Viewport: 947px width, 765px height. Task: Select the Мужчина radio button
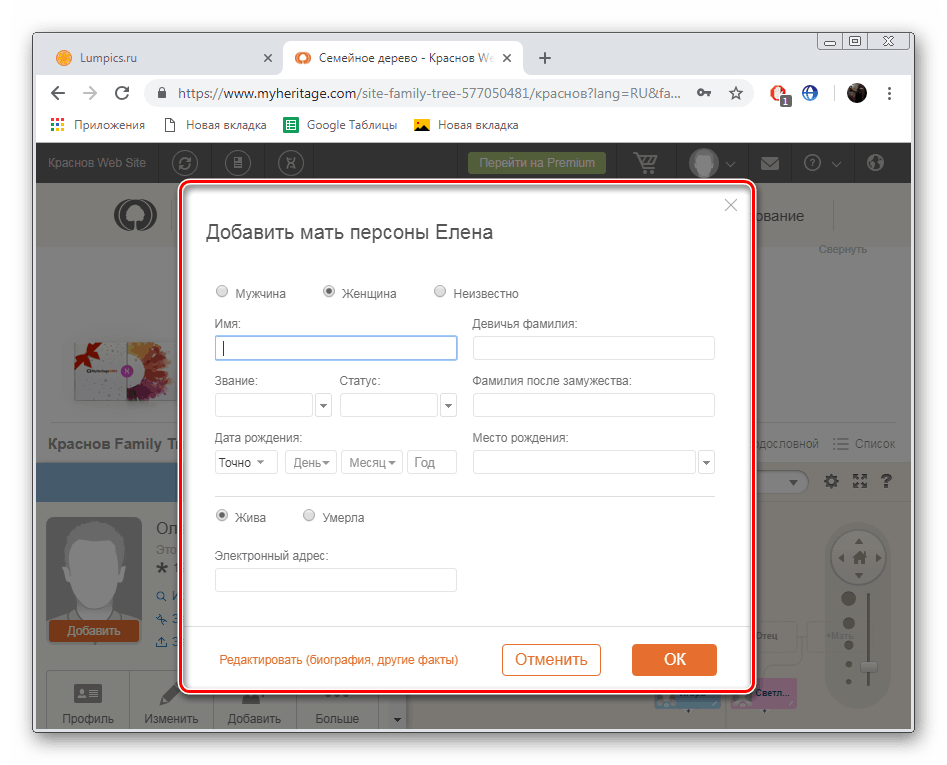click(x=222, y=291)
